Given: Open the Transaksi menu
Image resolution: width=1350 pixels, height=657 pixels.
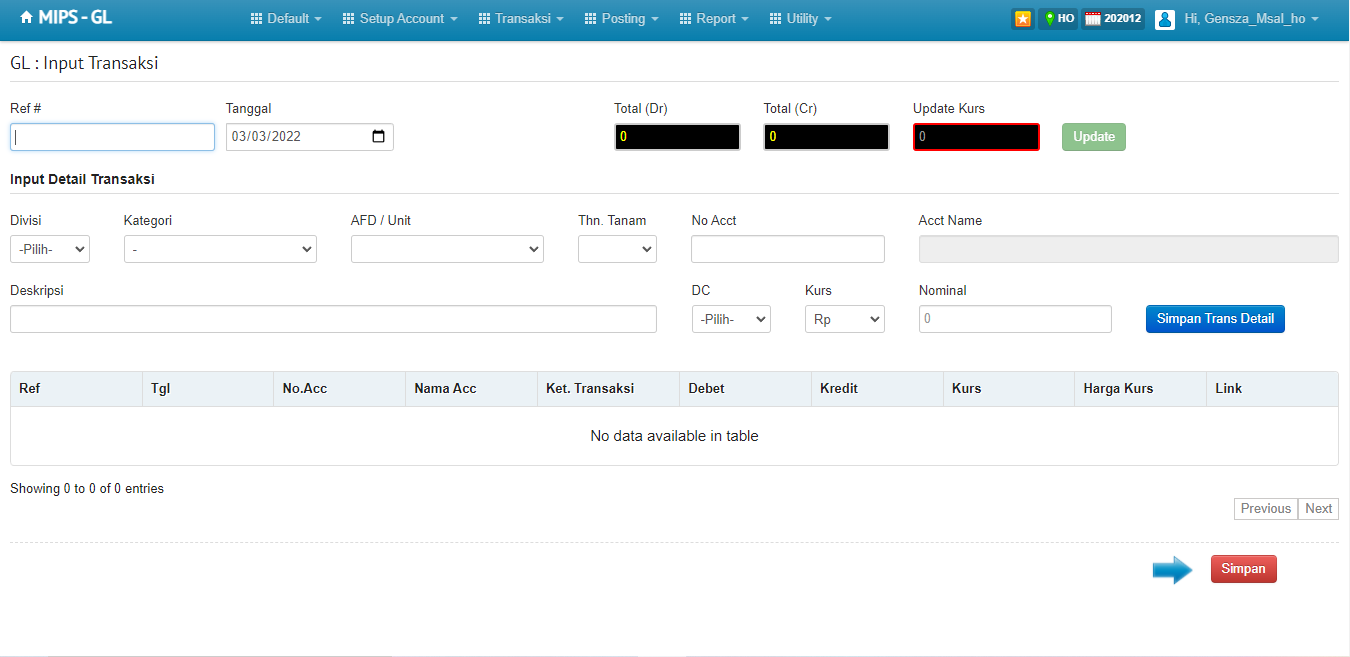Looking at the screenshot, I should pyautogui.click(x=521, y=18).
